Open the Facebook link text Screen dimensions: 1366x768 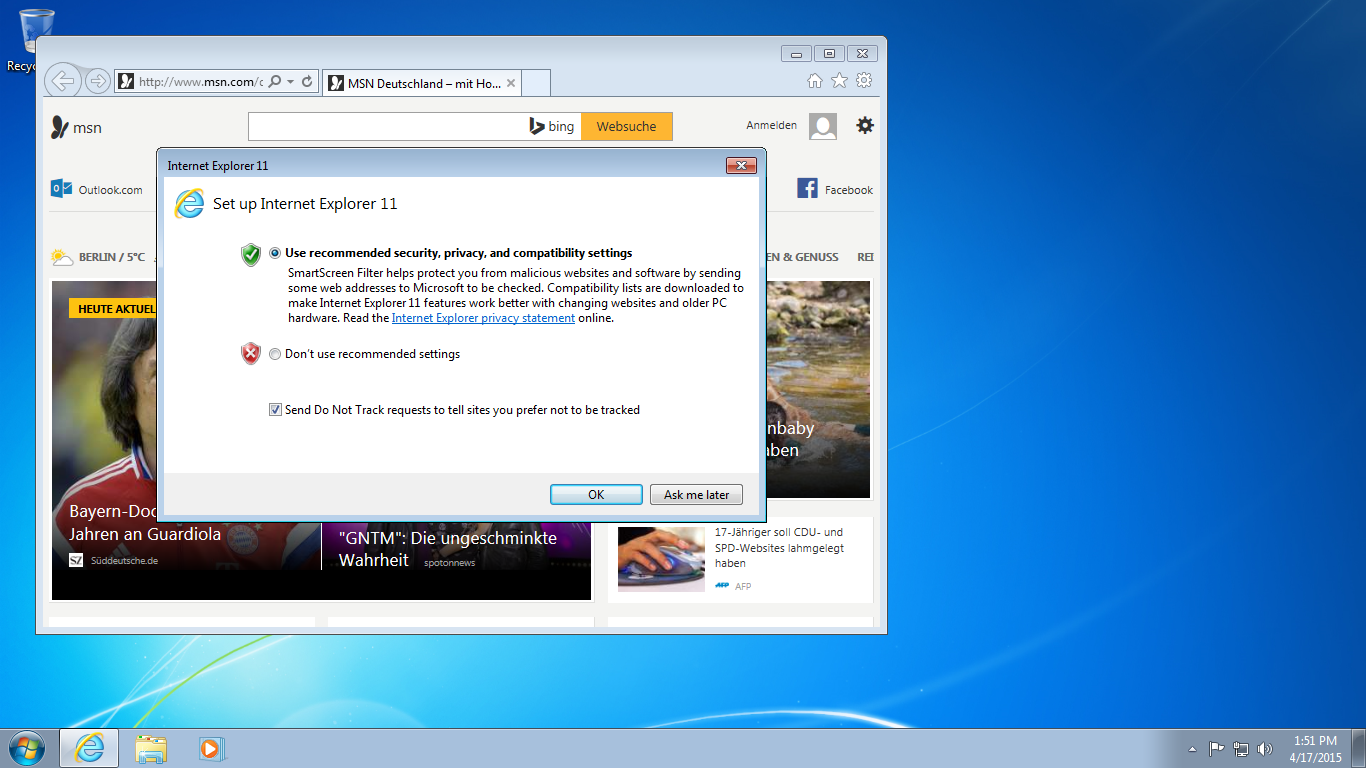pyautogui.click(x=849, y=190)
